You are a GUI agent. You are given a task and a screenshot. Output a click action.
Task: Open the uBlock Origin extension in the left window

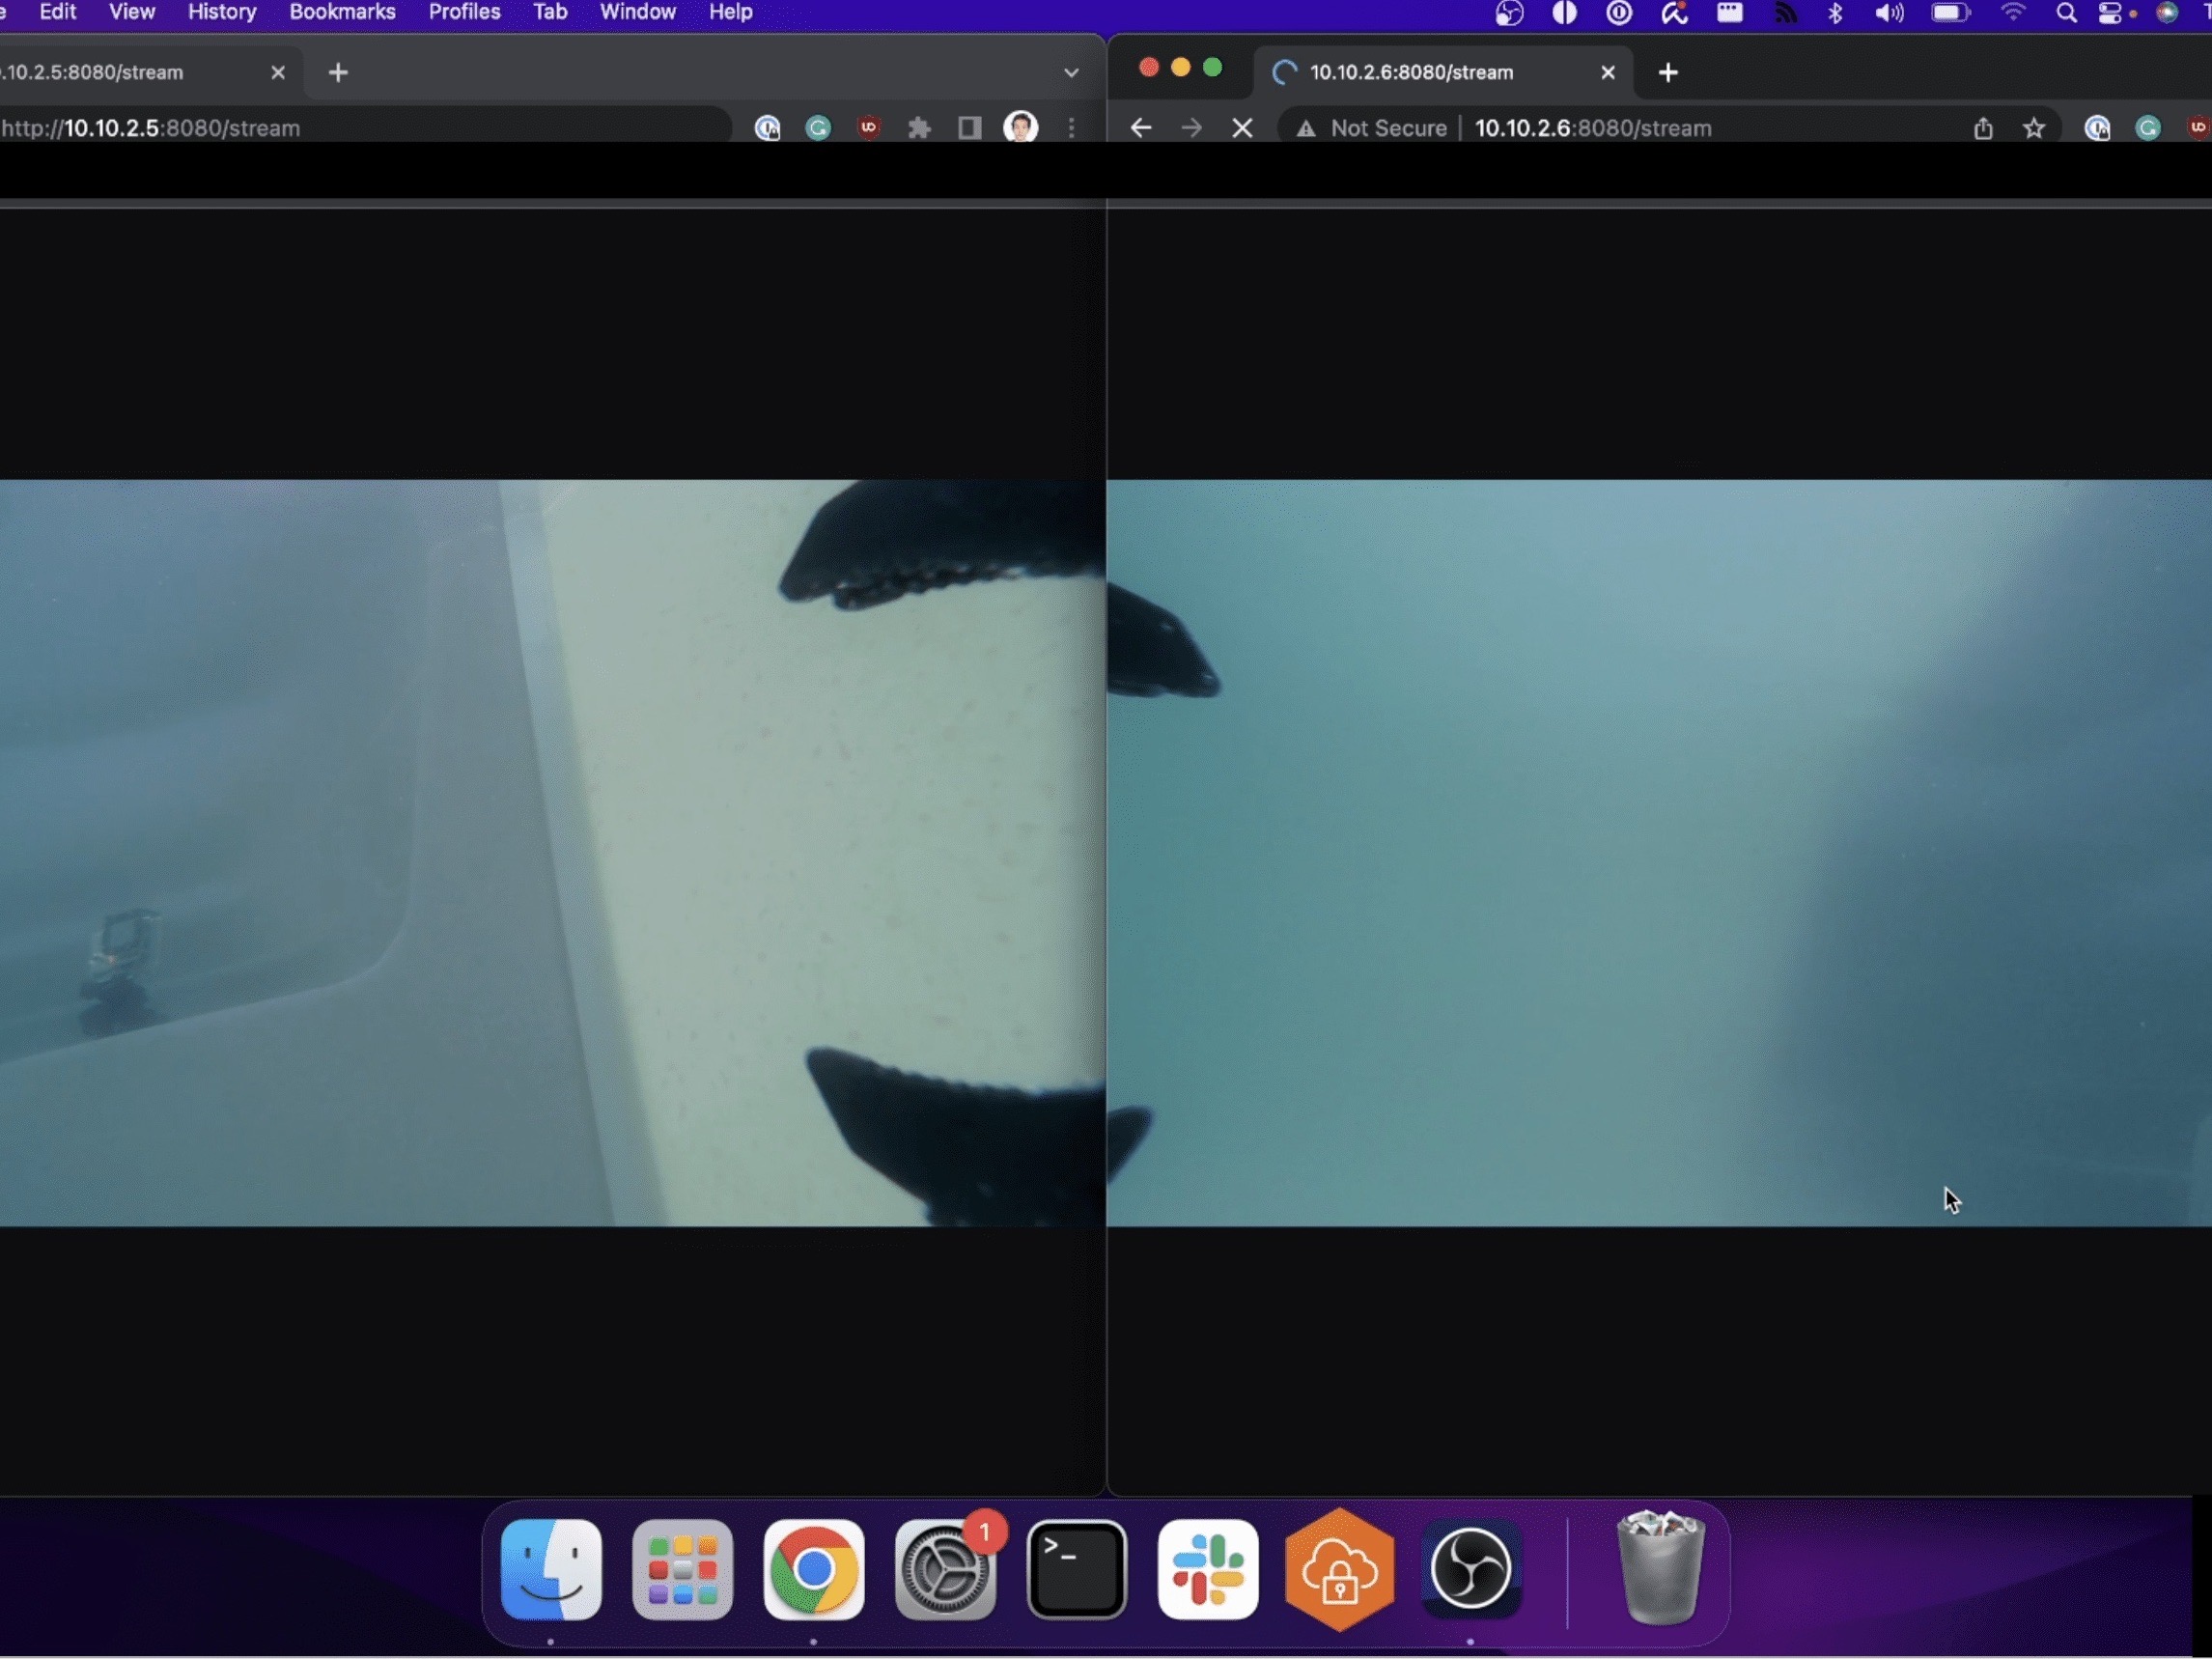pos(868,128)
